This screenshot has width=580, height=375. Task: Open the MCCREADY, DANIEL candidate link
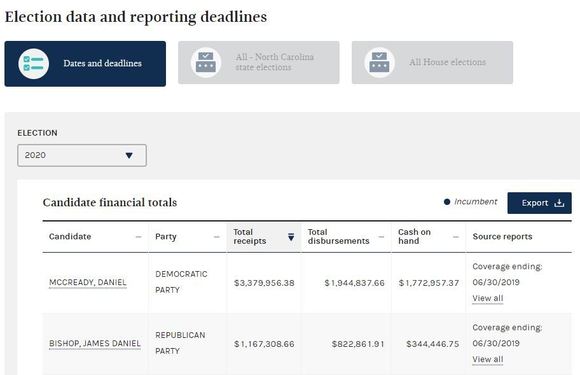click(x=88, y=283)
